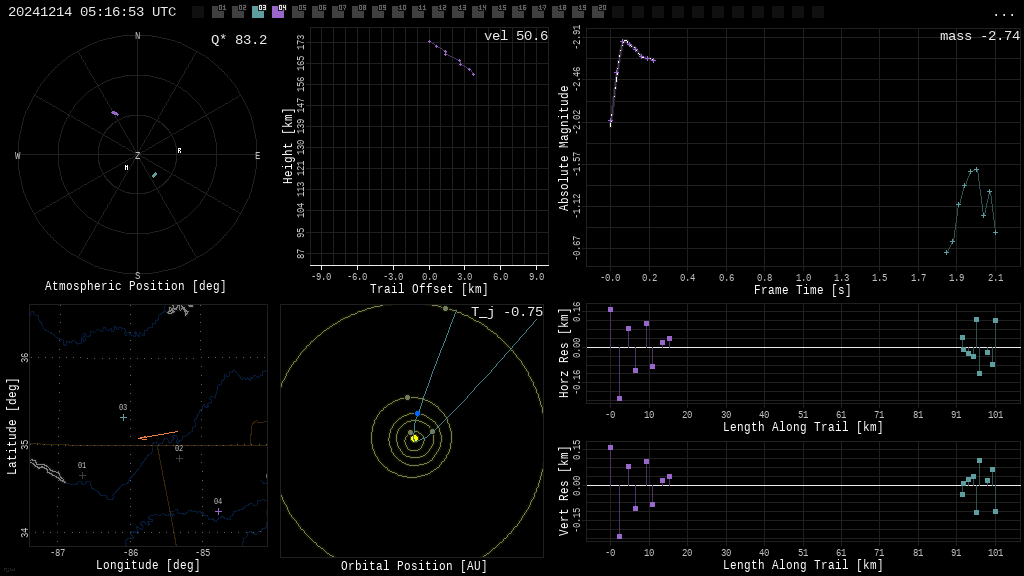Select the orange meteor ground track on map
This screenshot has height=576, width=1024.
[x=158, y=435]
